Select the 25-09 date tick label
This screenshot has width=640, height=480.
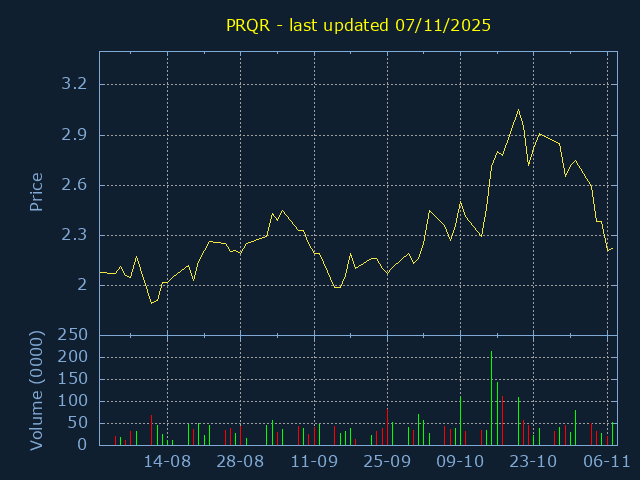pyautogui.click(x=387, y=462)
